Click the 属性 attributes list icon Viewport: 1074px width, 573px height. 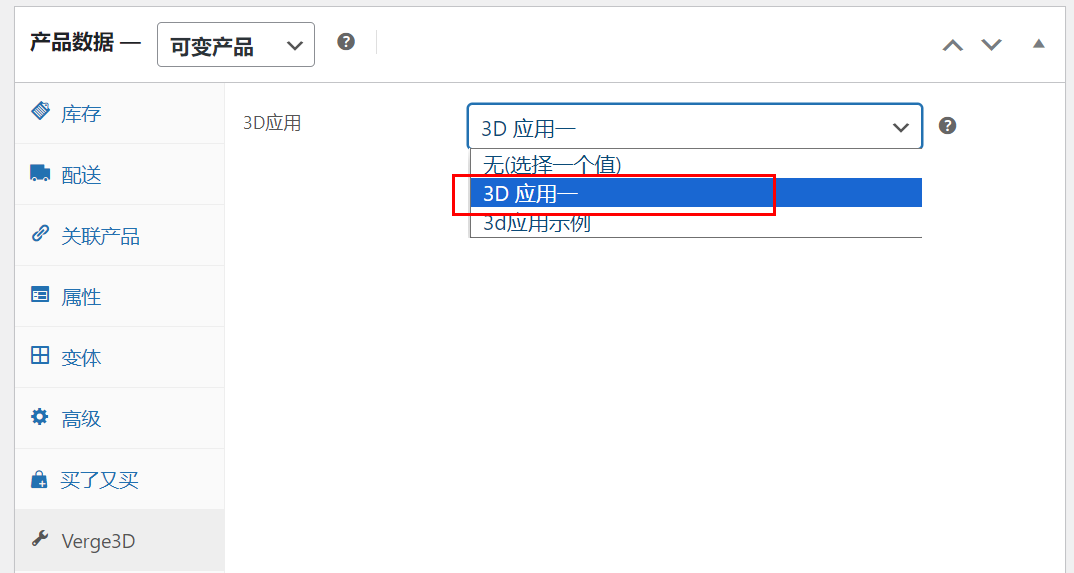point(40,294)
